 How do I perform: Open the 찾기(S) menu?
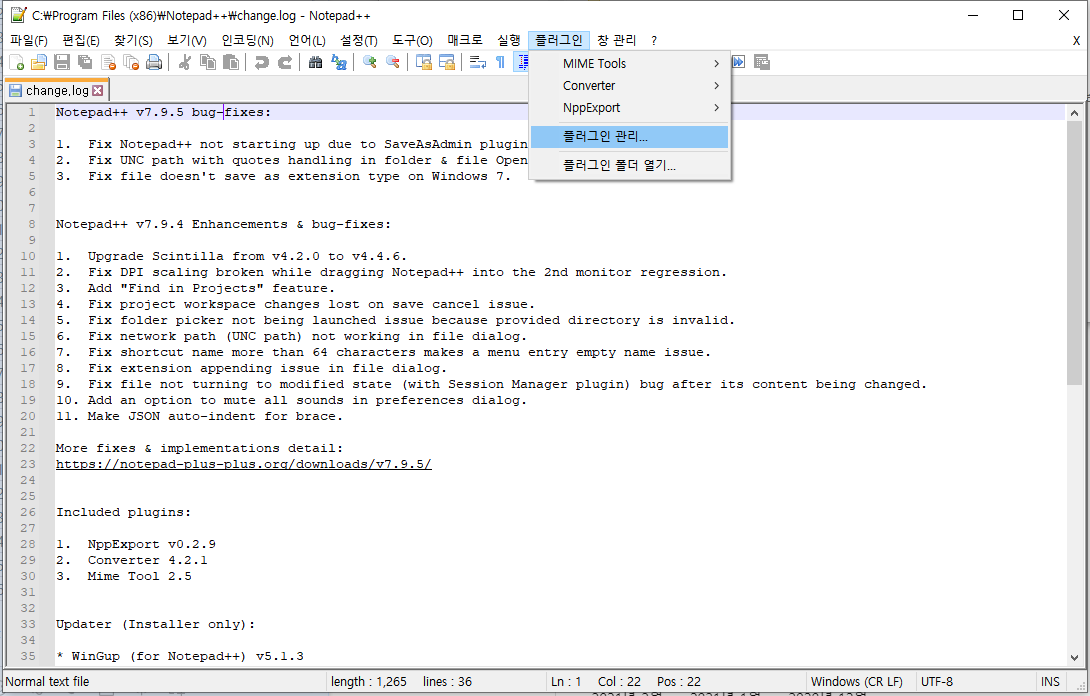coord(133,40)
